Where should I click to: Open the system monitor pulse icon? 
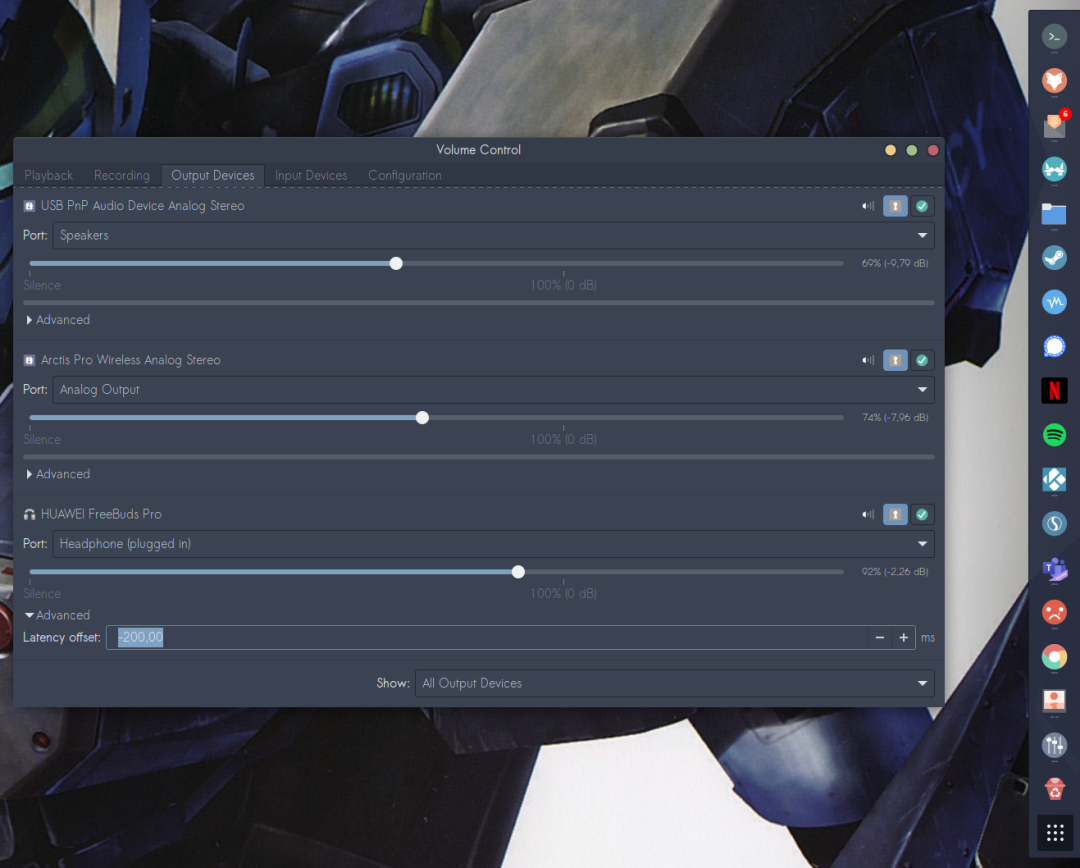[x=1055, y=302]
